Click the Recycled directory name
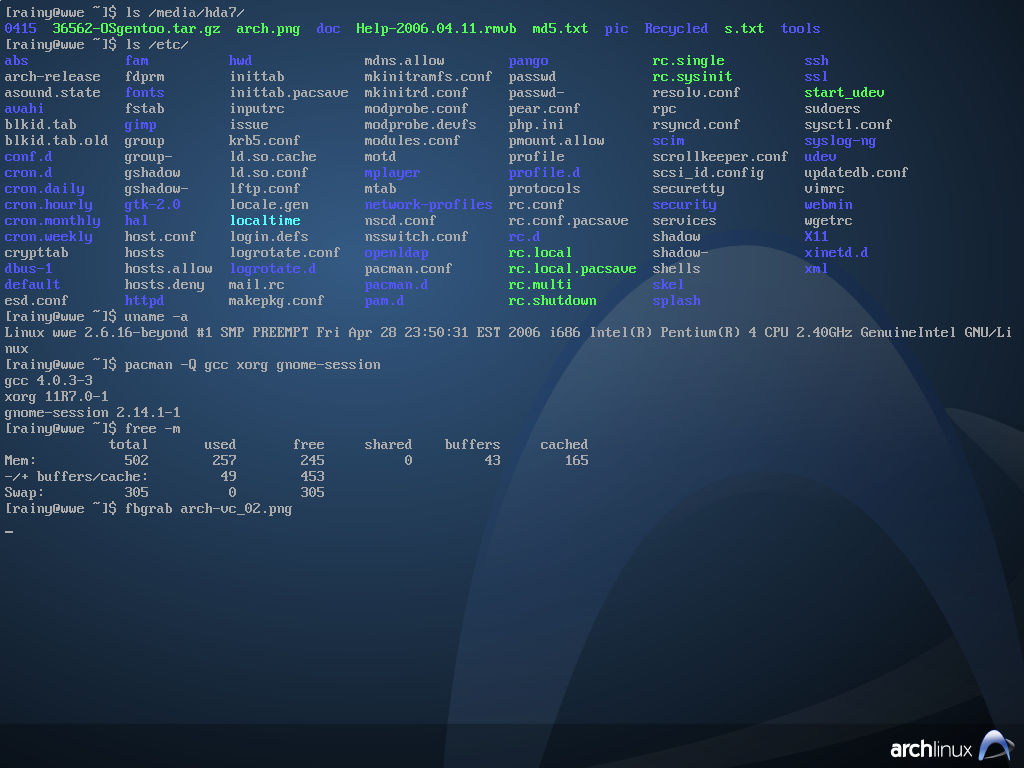 click(676, 29)
